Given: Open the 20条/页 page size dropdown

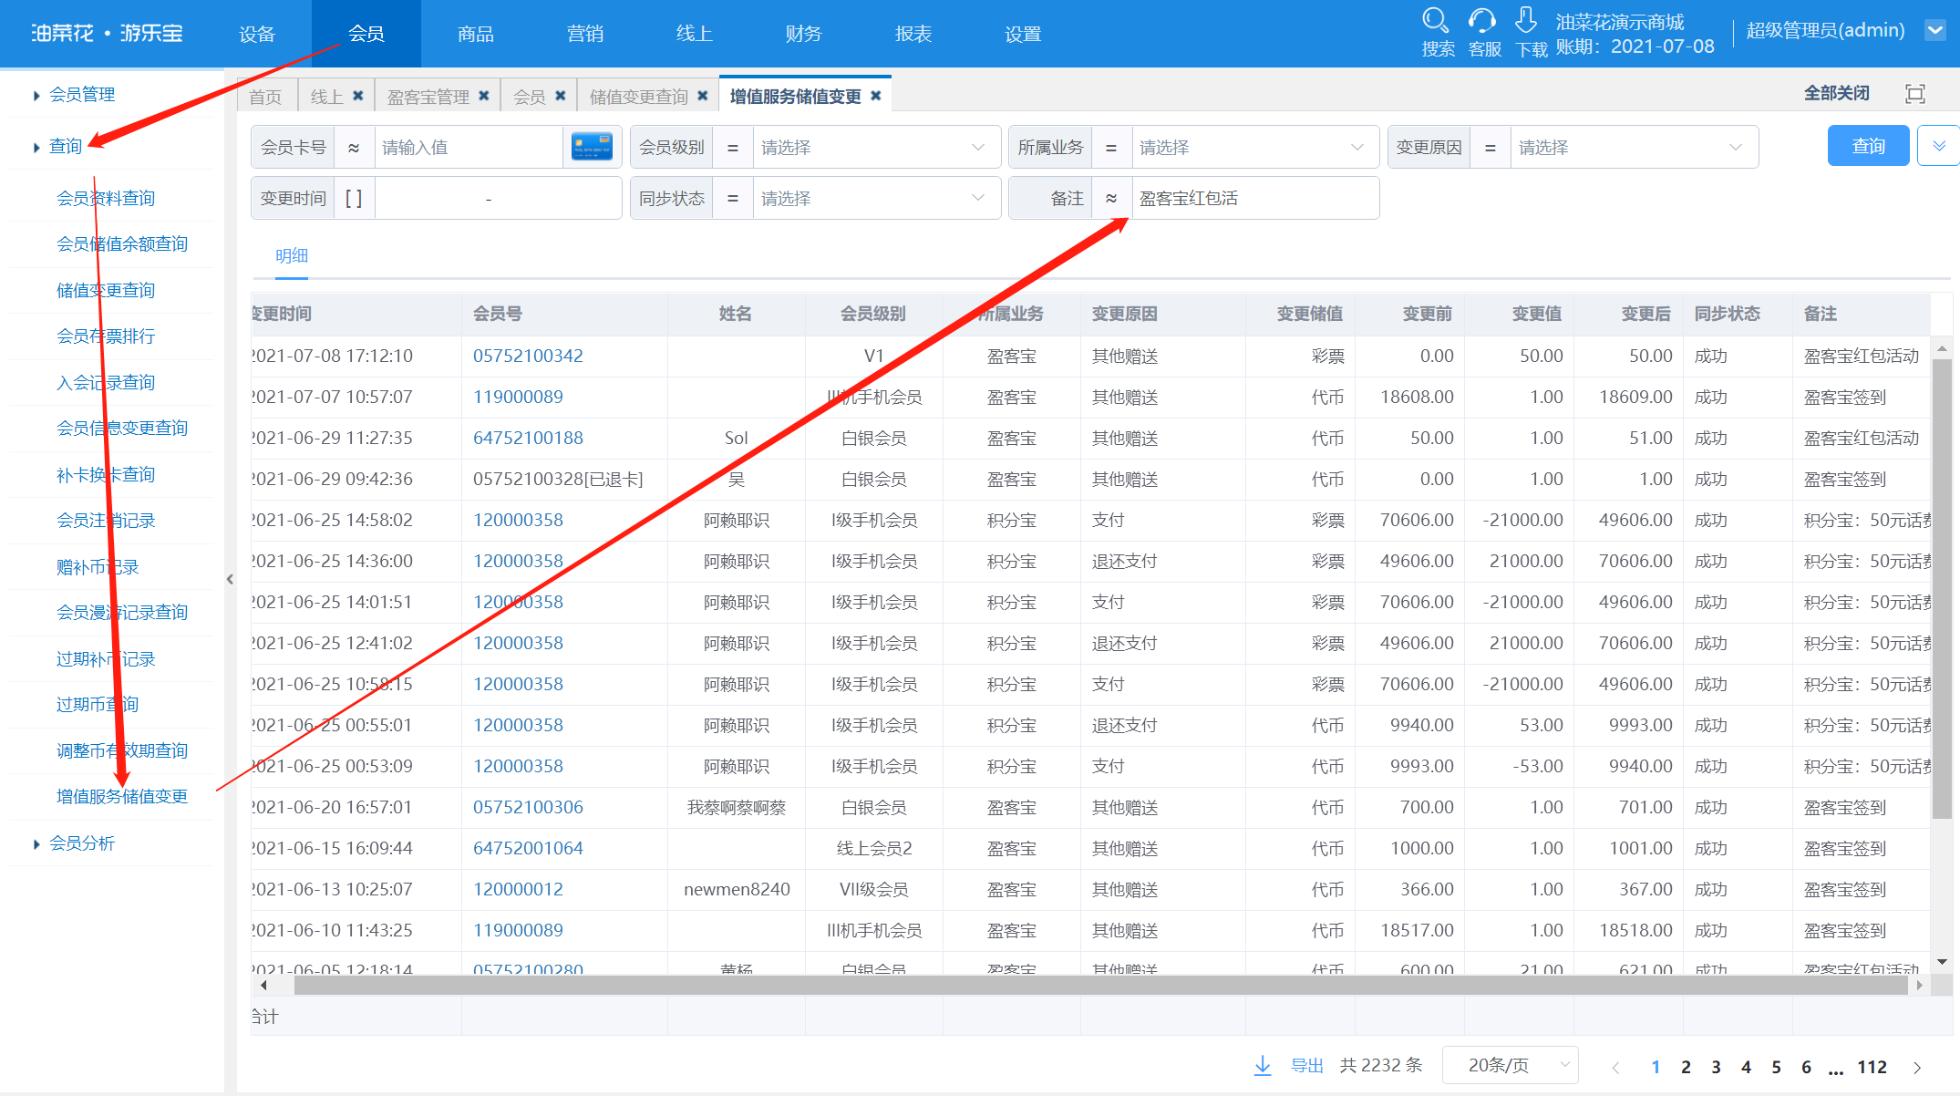Looking at the screenshot, I should 1510,1066.
